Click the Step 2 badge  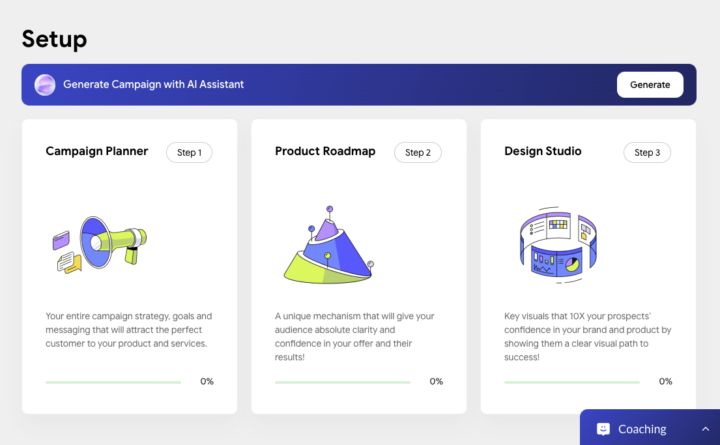pyautogui.click(x=418, y=152)
